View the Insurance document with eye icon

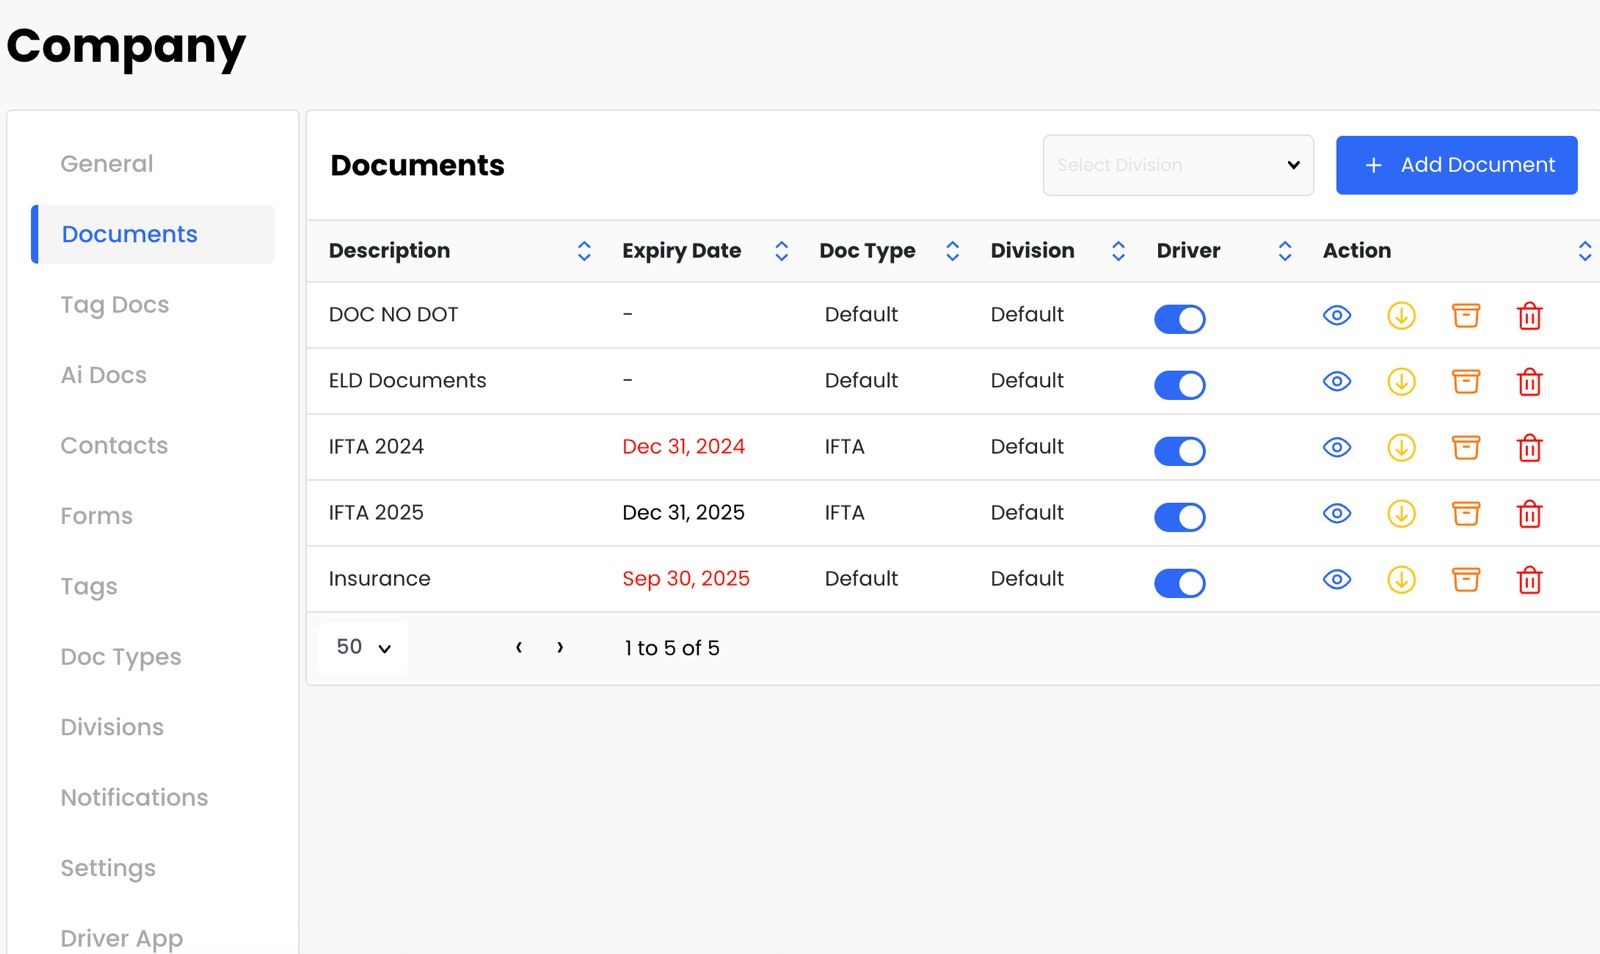pos(1337,580)
